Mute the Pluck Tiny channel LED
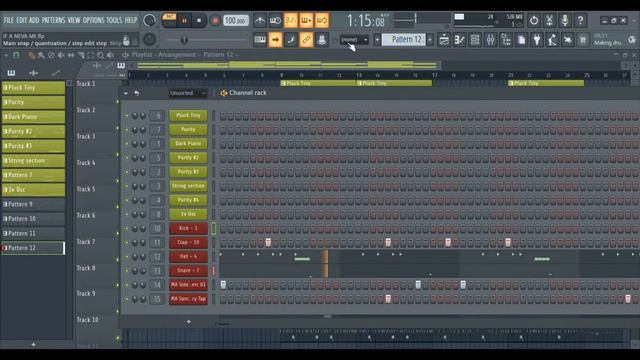The image size is (640, 360). [127, 116]
